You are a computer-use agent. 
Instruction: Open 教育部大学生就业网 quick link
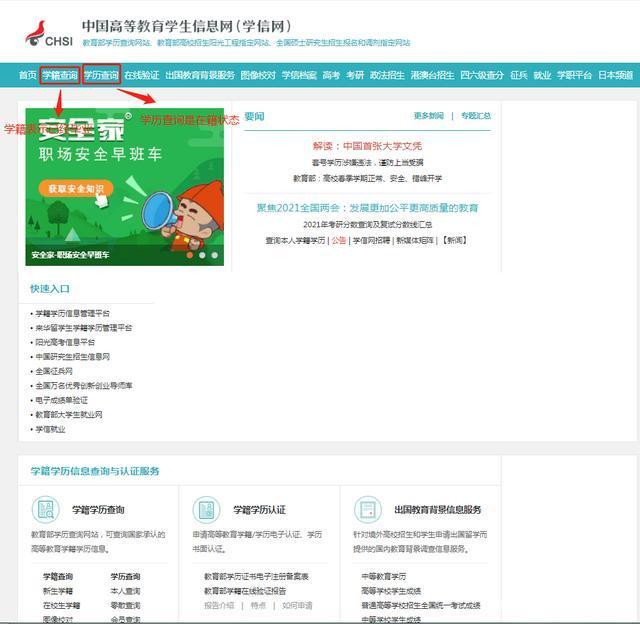pos(69,415)
